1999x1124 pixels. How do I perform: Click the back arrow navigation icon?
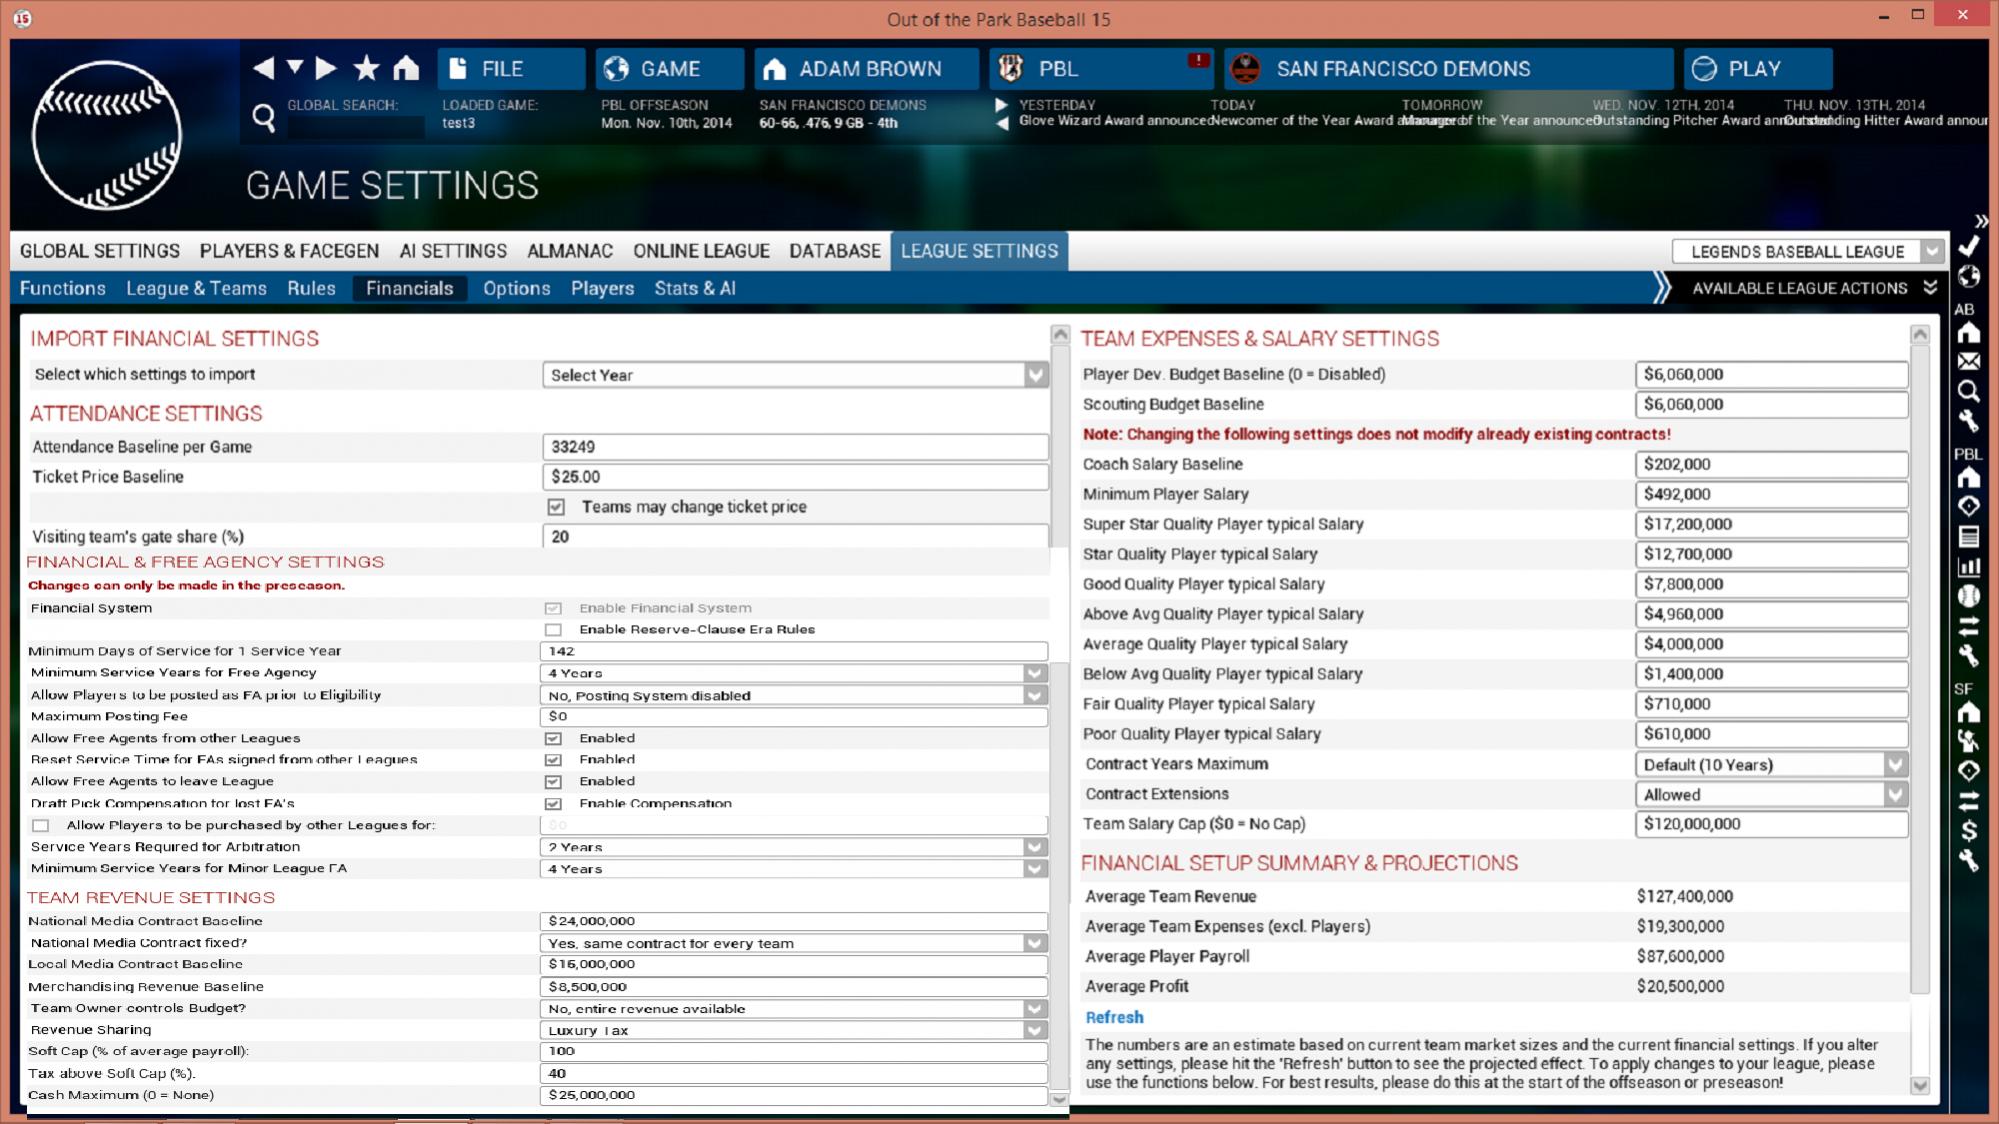click(263, 68)
